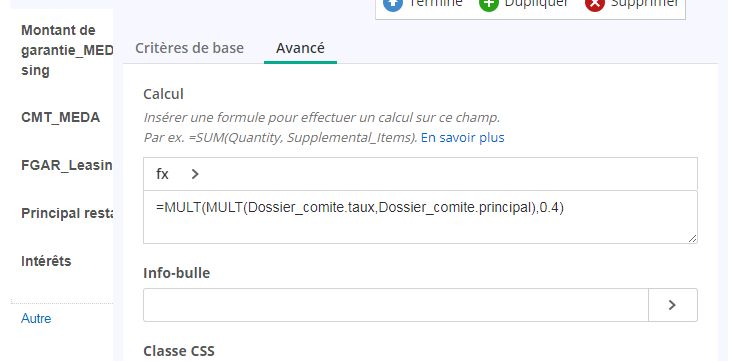
Task: Click the green plus Dupliquer icon
Action: coord(489,4)
